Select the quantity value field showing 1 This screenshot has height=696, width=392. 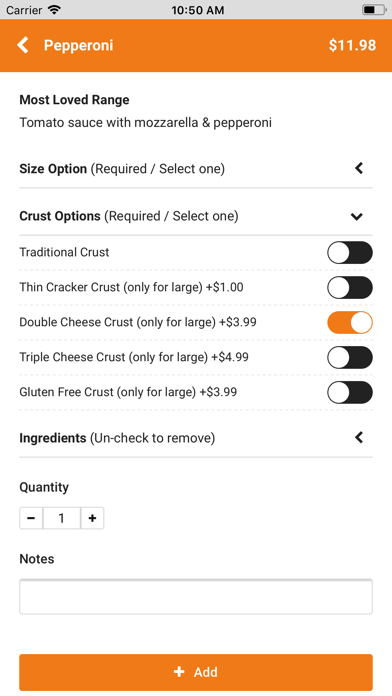point(62,518)
